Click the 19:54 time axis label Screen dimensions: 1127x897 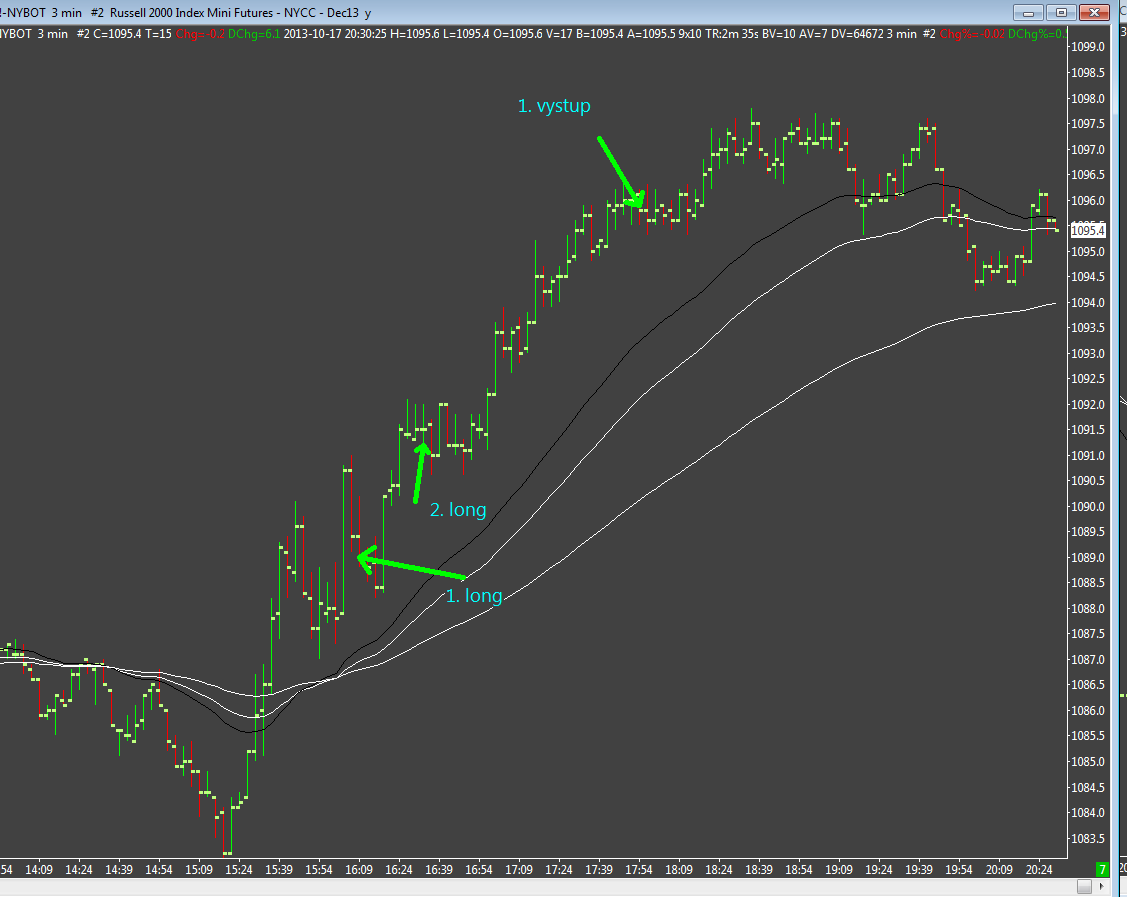[959, 870]
